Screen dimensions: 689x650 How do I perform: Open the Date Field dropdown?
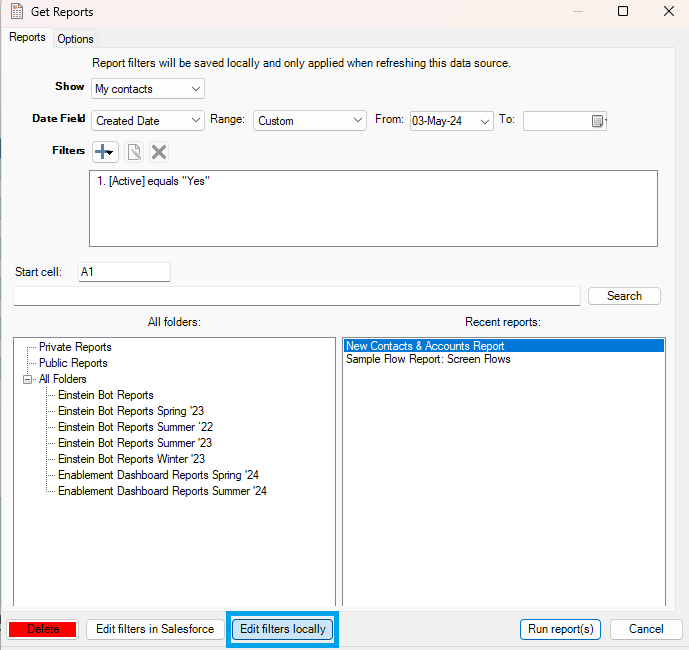click(x=148, y=120)
